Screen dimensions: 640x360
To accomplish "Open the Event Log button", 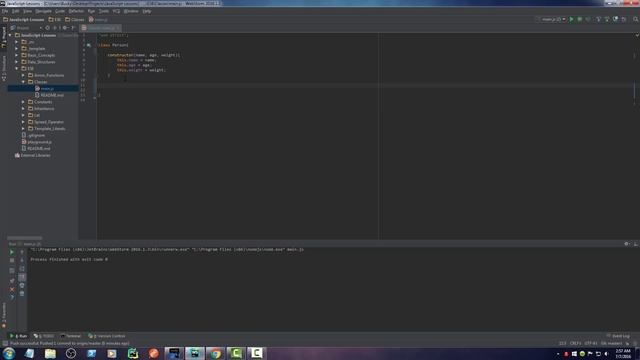I will pos(618,336).
